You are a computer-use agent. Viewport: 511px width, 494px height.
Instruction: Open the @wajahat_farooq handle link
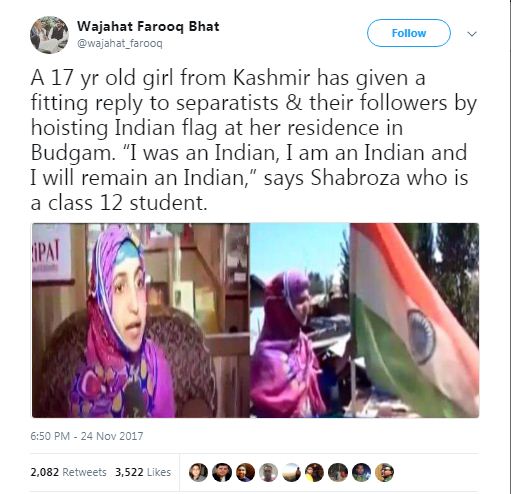[120, 44]
